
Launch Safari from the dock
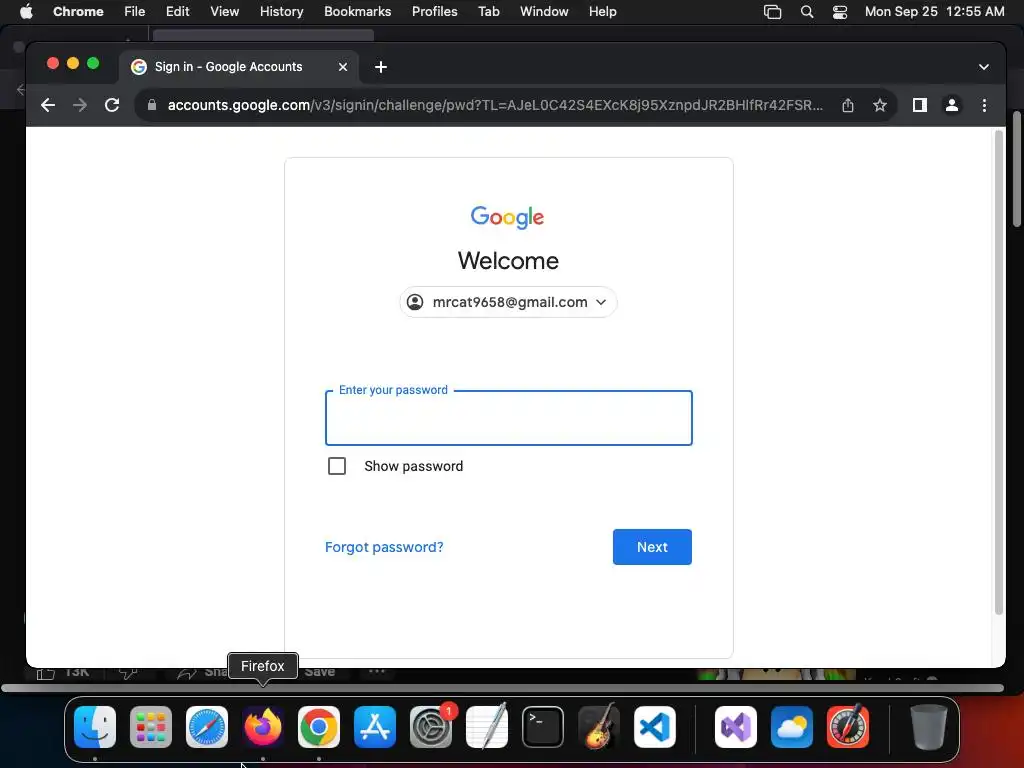tap(207, 727)
